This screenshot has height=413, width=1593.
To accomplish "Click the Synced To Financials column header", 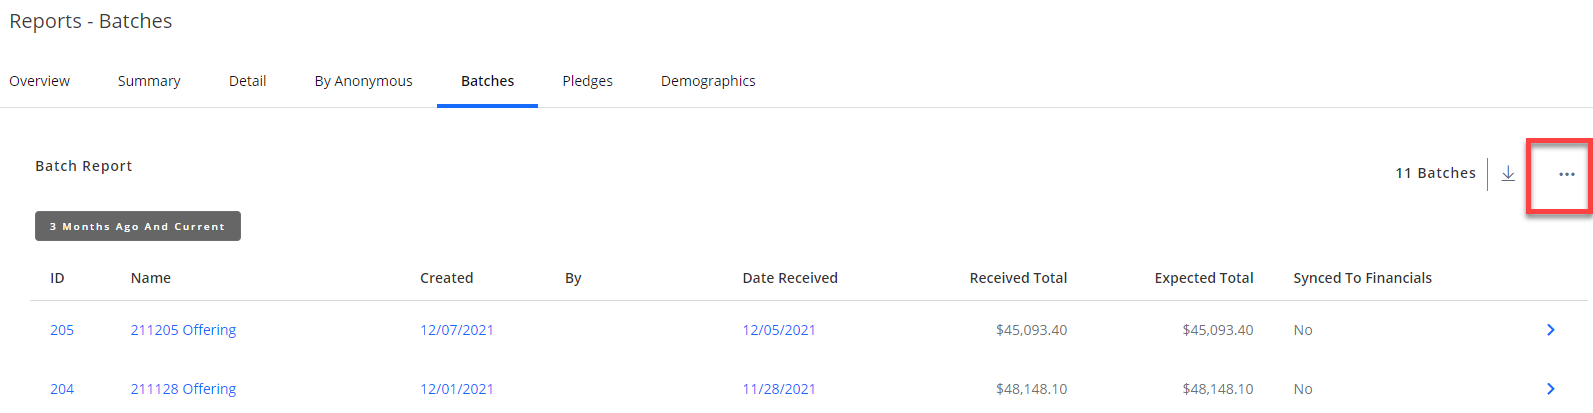I will pos(1362,278).
